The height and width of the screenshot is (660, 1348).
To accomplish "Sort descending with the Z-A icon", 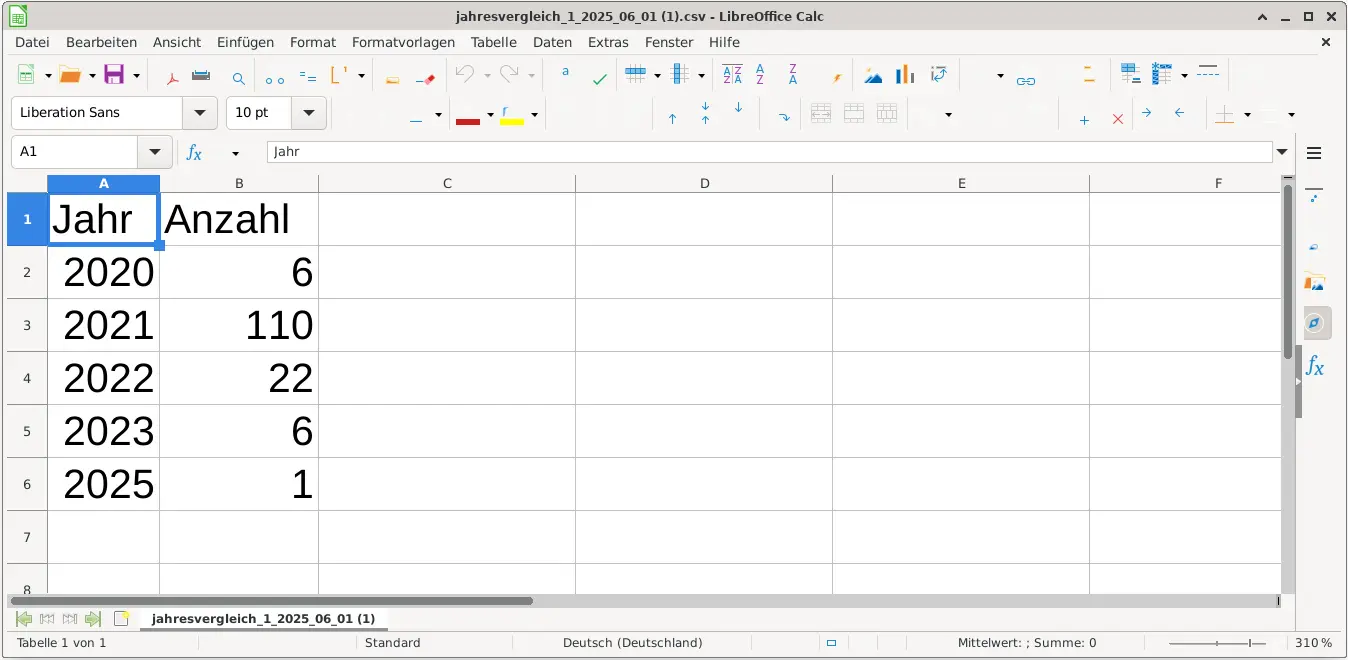I will click(793, 75).
